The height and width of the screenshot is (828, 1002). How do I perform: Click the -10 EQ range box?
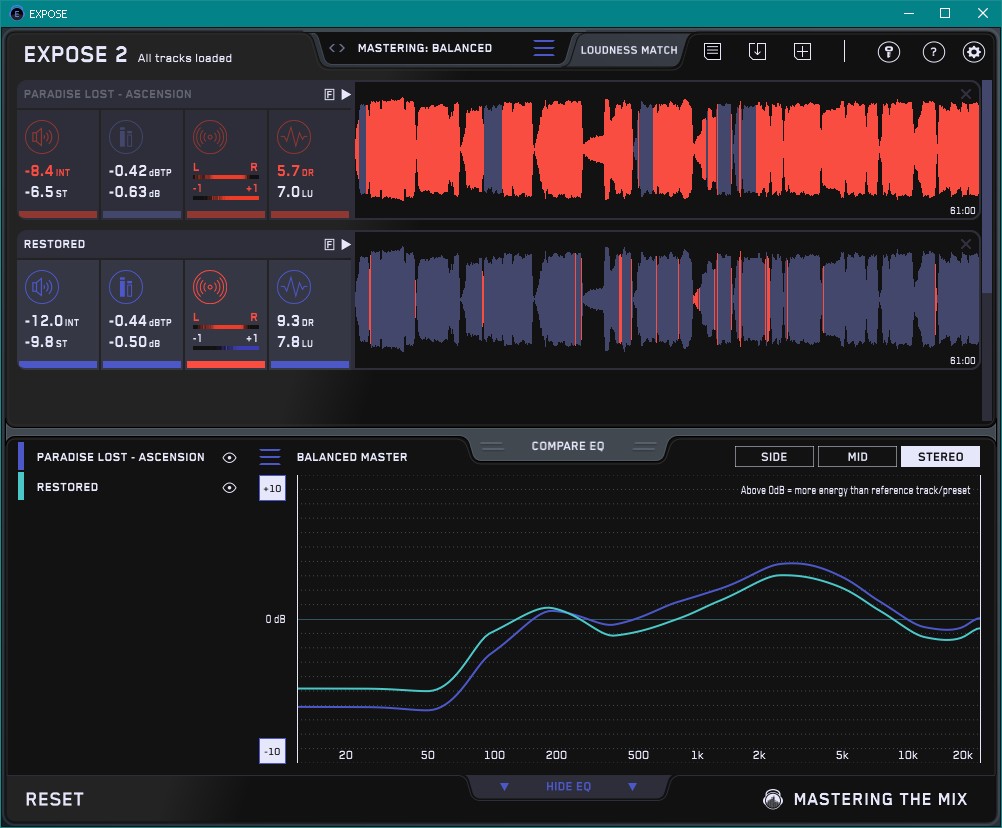272,751
